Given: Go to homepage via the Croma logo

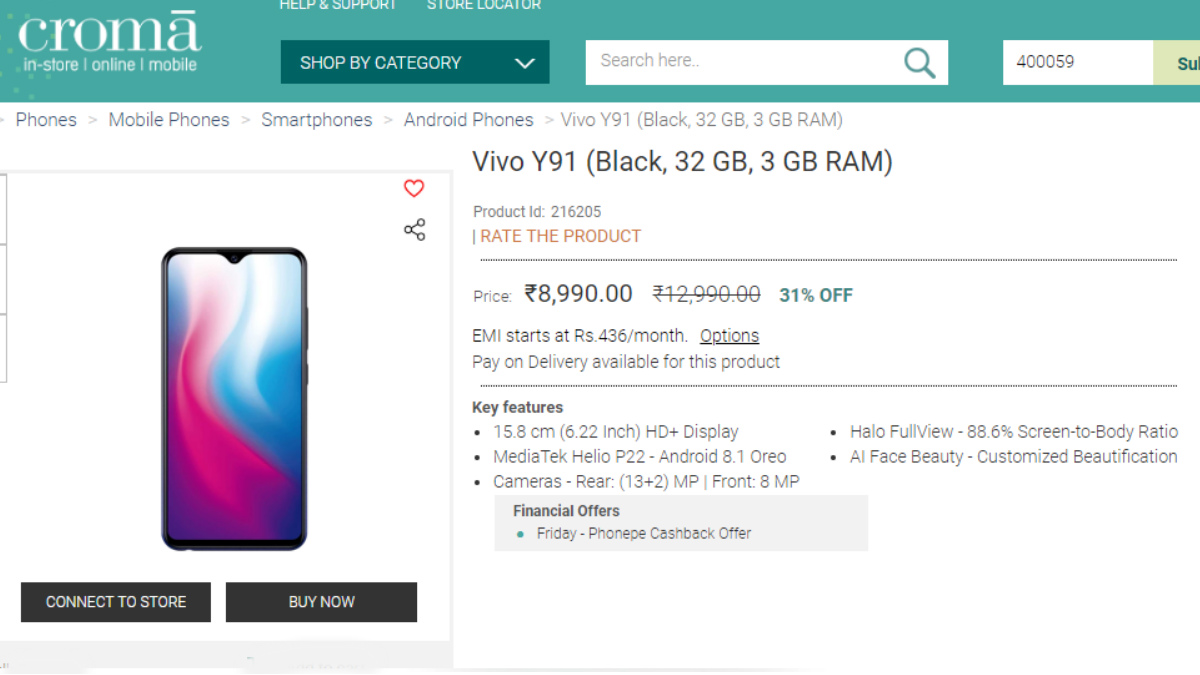Looking at the screenshot, I should 110,44.
